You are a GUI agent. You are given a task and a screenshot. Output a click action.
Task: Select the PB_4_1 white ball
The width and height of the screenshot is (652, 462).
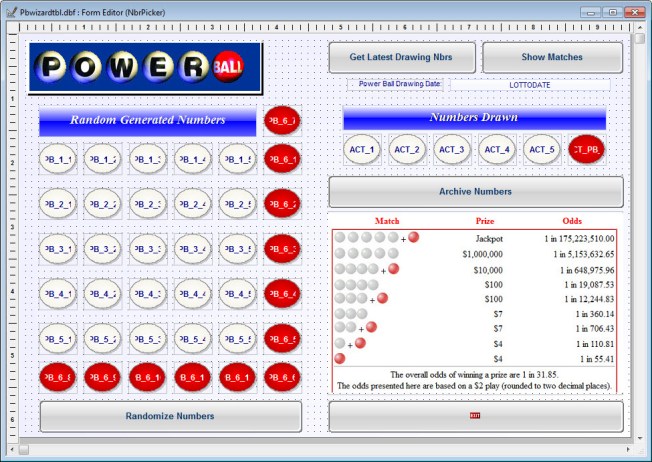58,294
